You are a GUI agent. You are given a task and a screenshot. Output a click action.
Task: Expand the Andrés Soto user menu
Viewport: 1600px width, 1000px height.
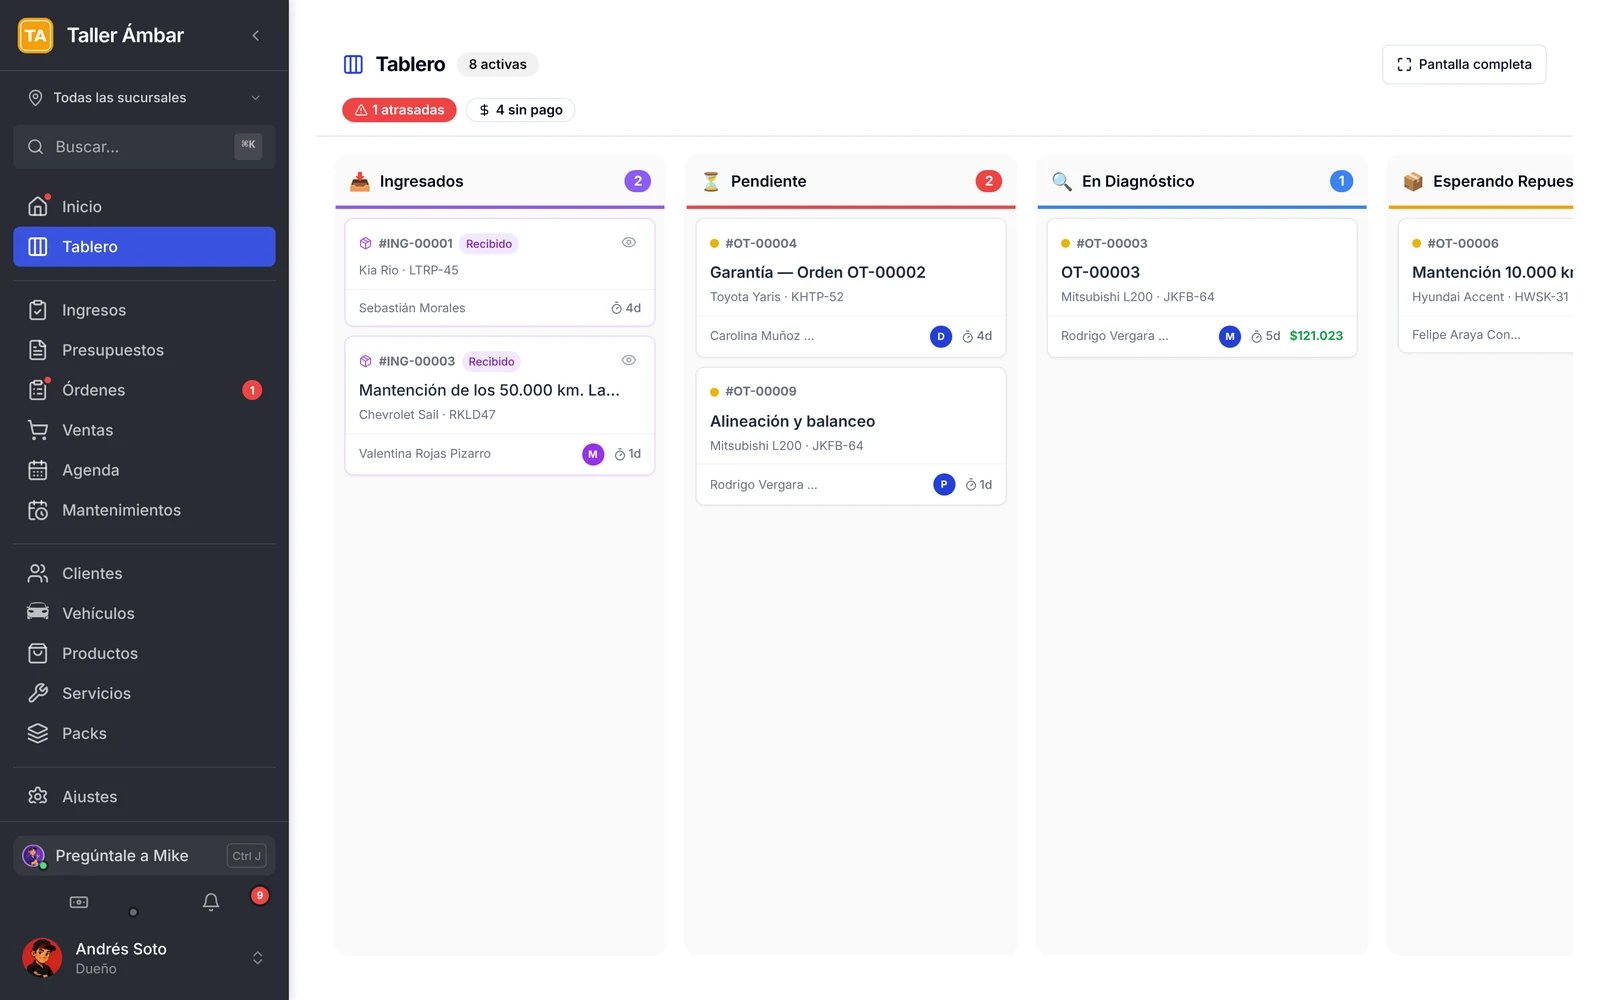point(144,957)
